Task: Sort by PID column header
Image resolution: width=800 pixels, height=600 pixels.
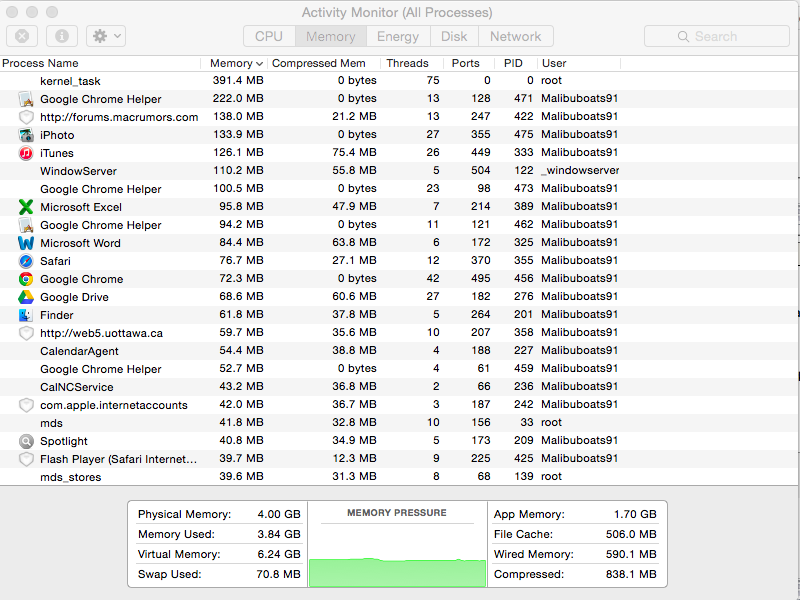Action: click(x=516, y=63)
